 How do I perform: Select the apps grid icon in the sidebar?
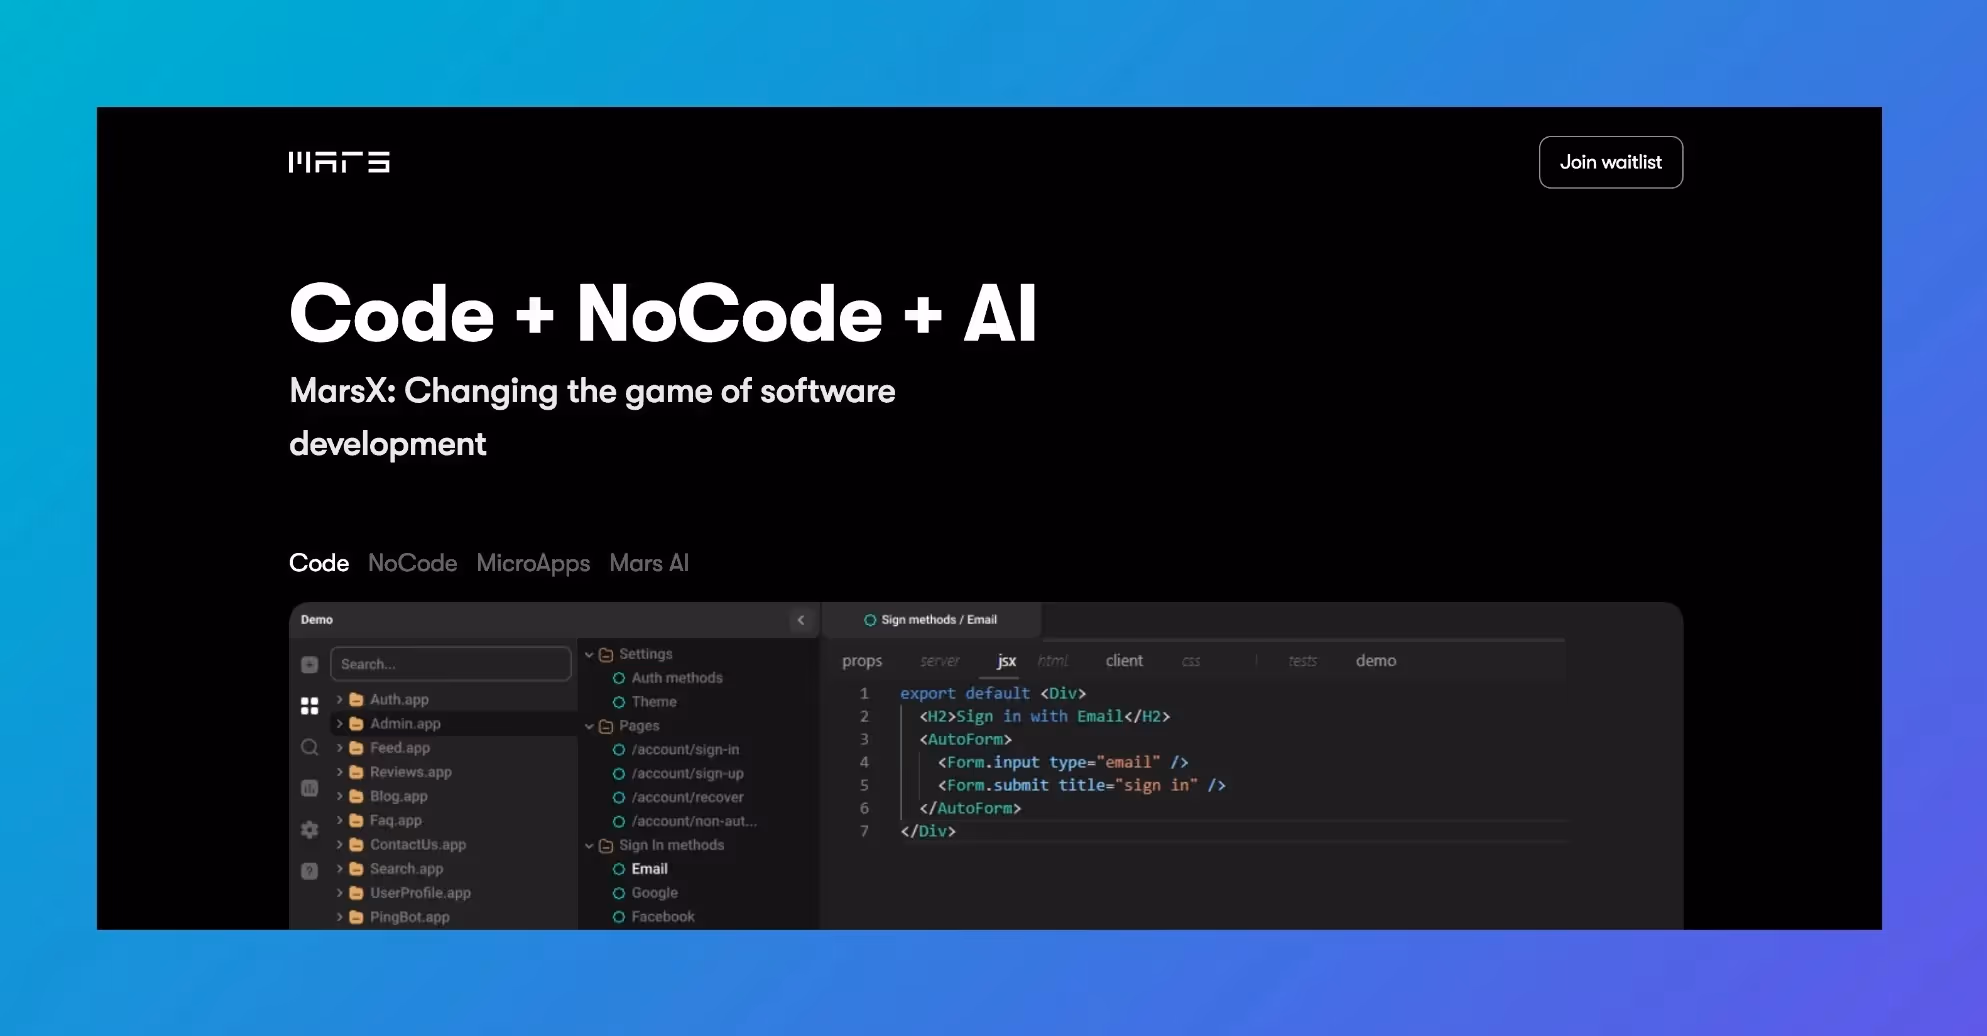tap(309, 706)
